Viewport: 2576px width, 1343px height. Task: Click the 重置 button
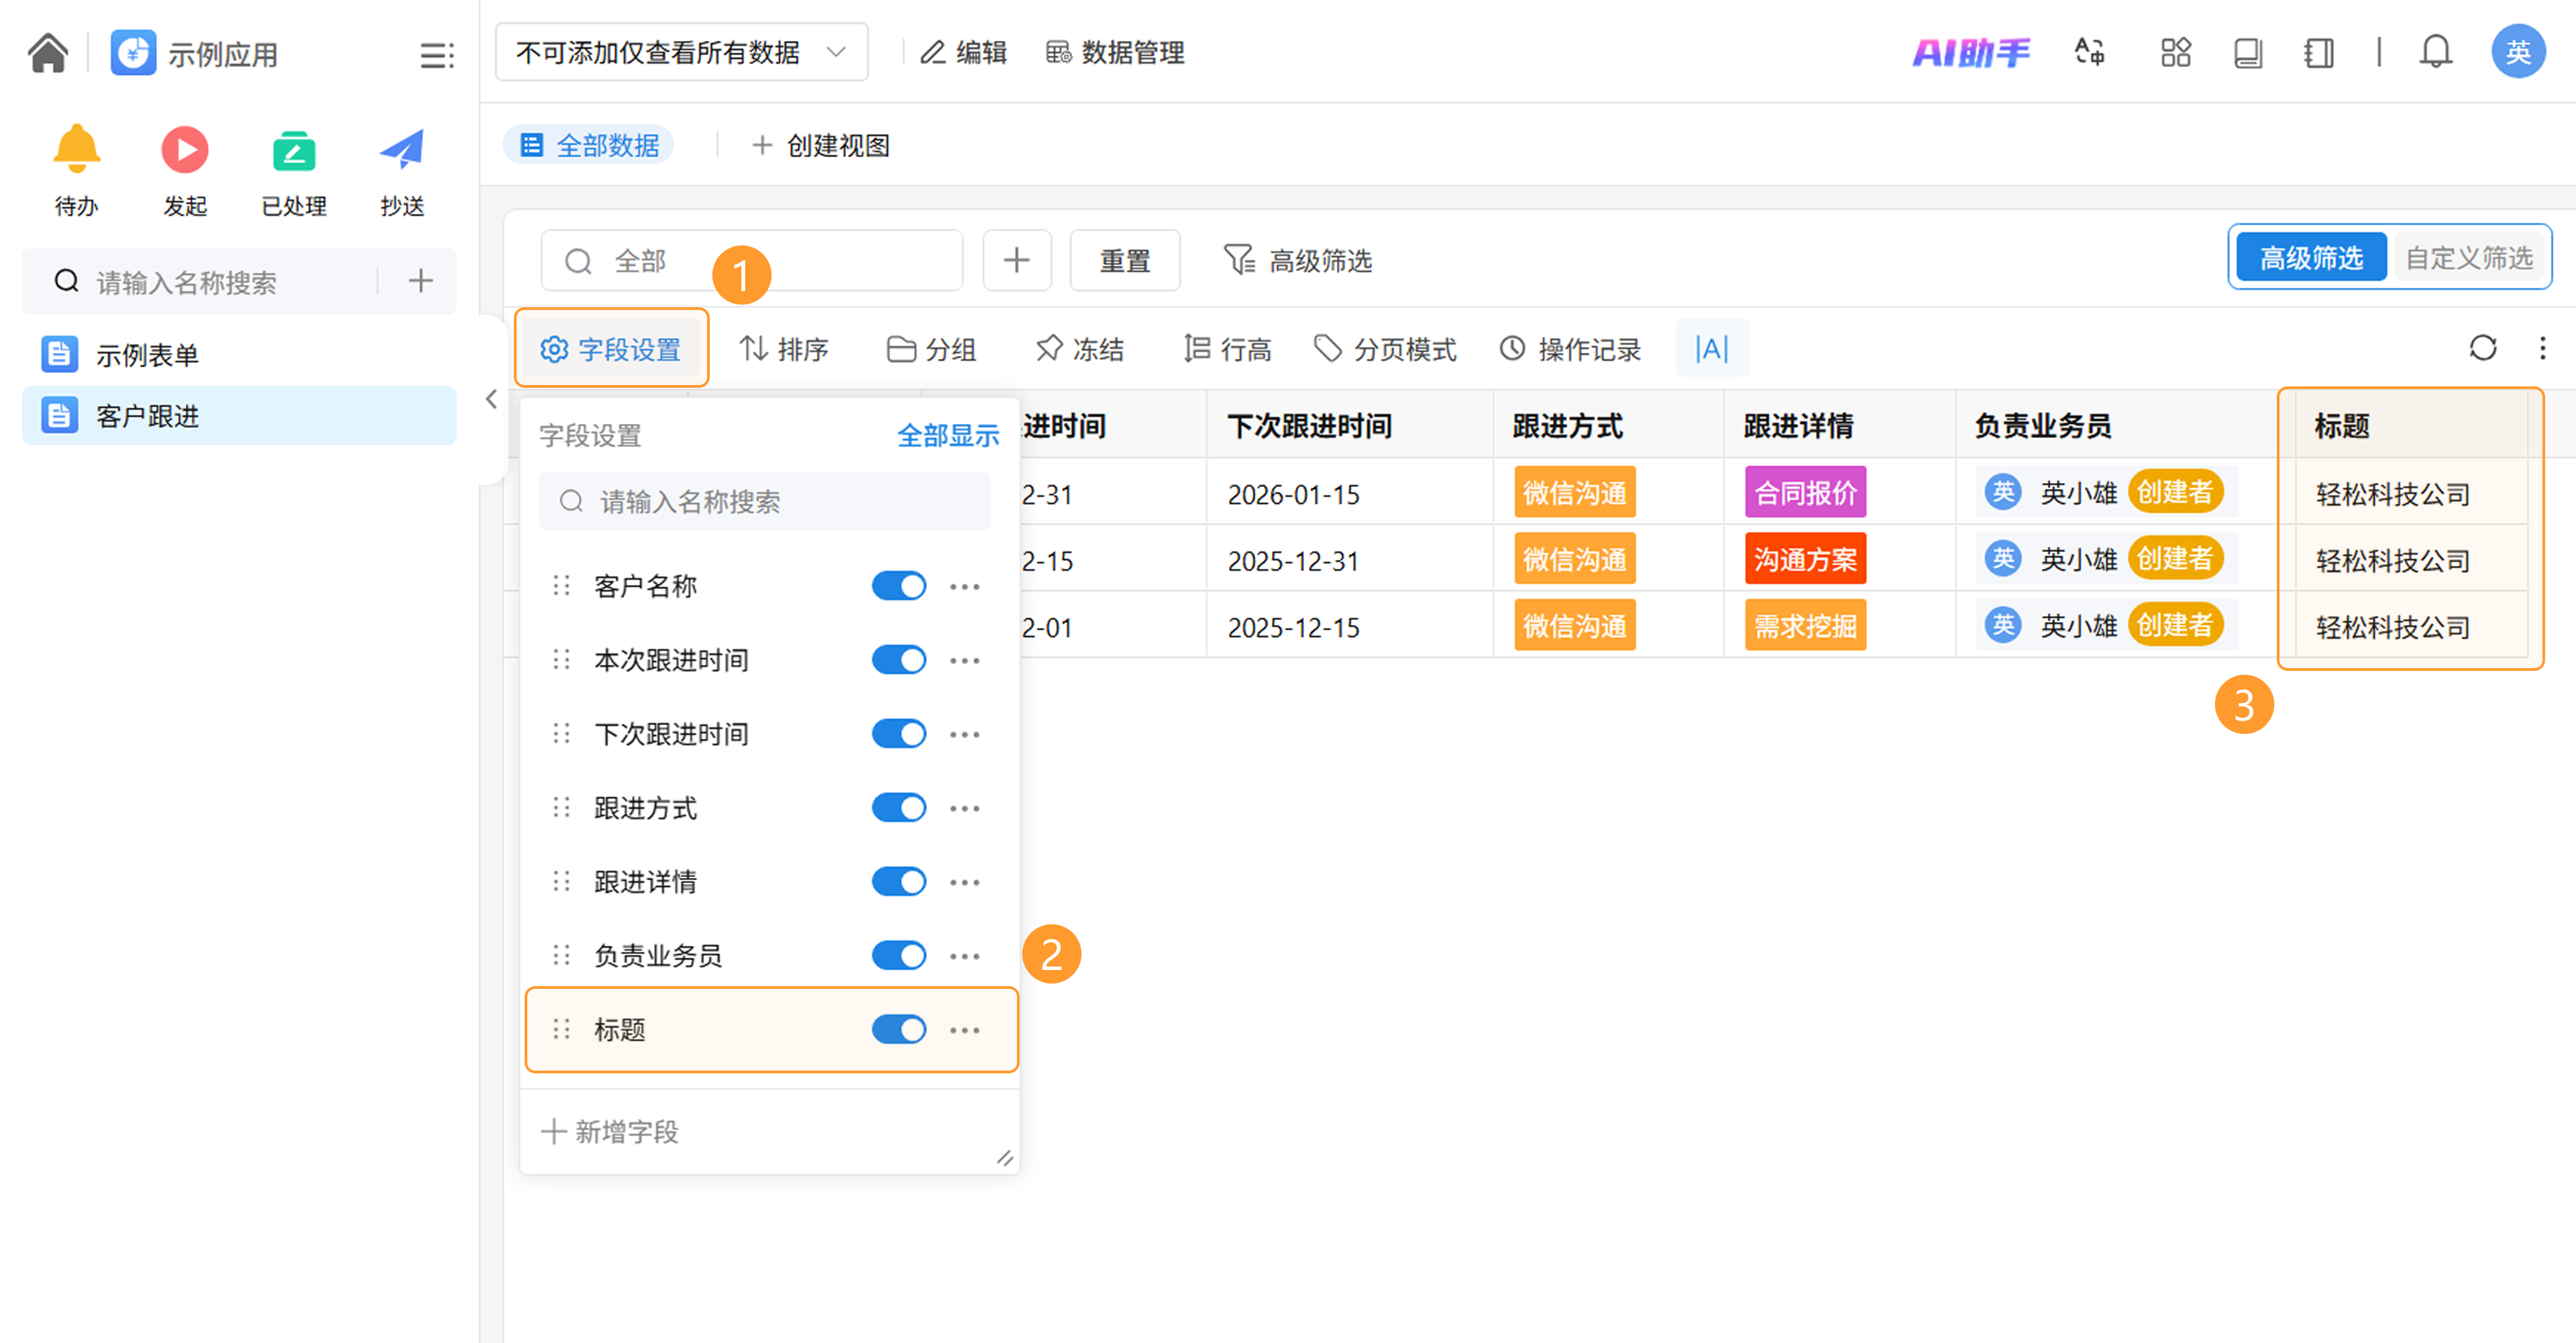1124,261
